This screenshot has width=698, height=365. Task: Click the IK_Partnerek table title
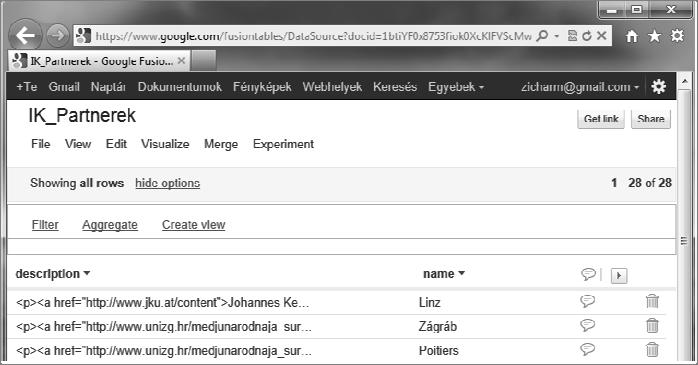click(x=82, y=116)
